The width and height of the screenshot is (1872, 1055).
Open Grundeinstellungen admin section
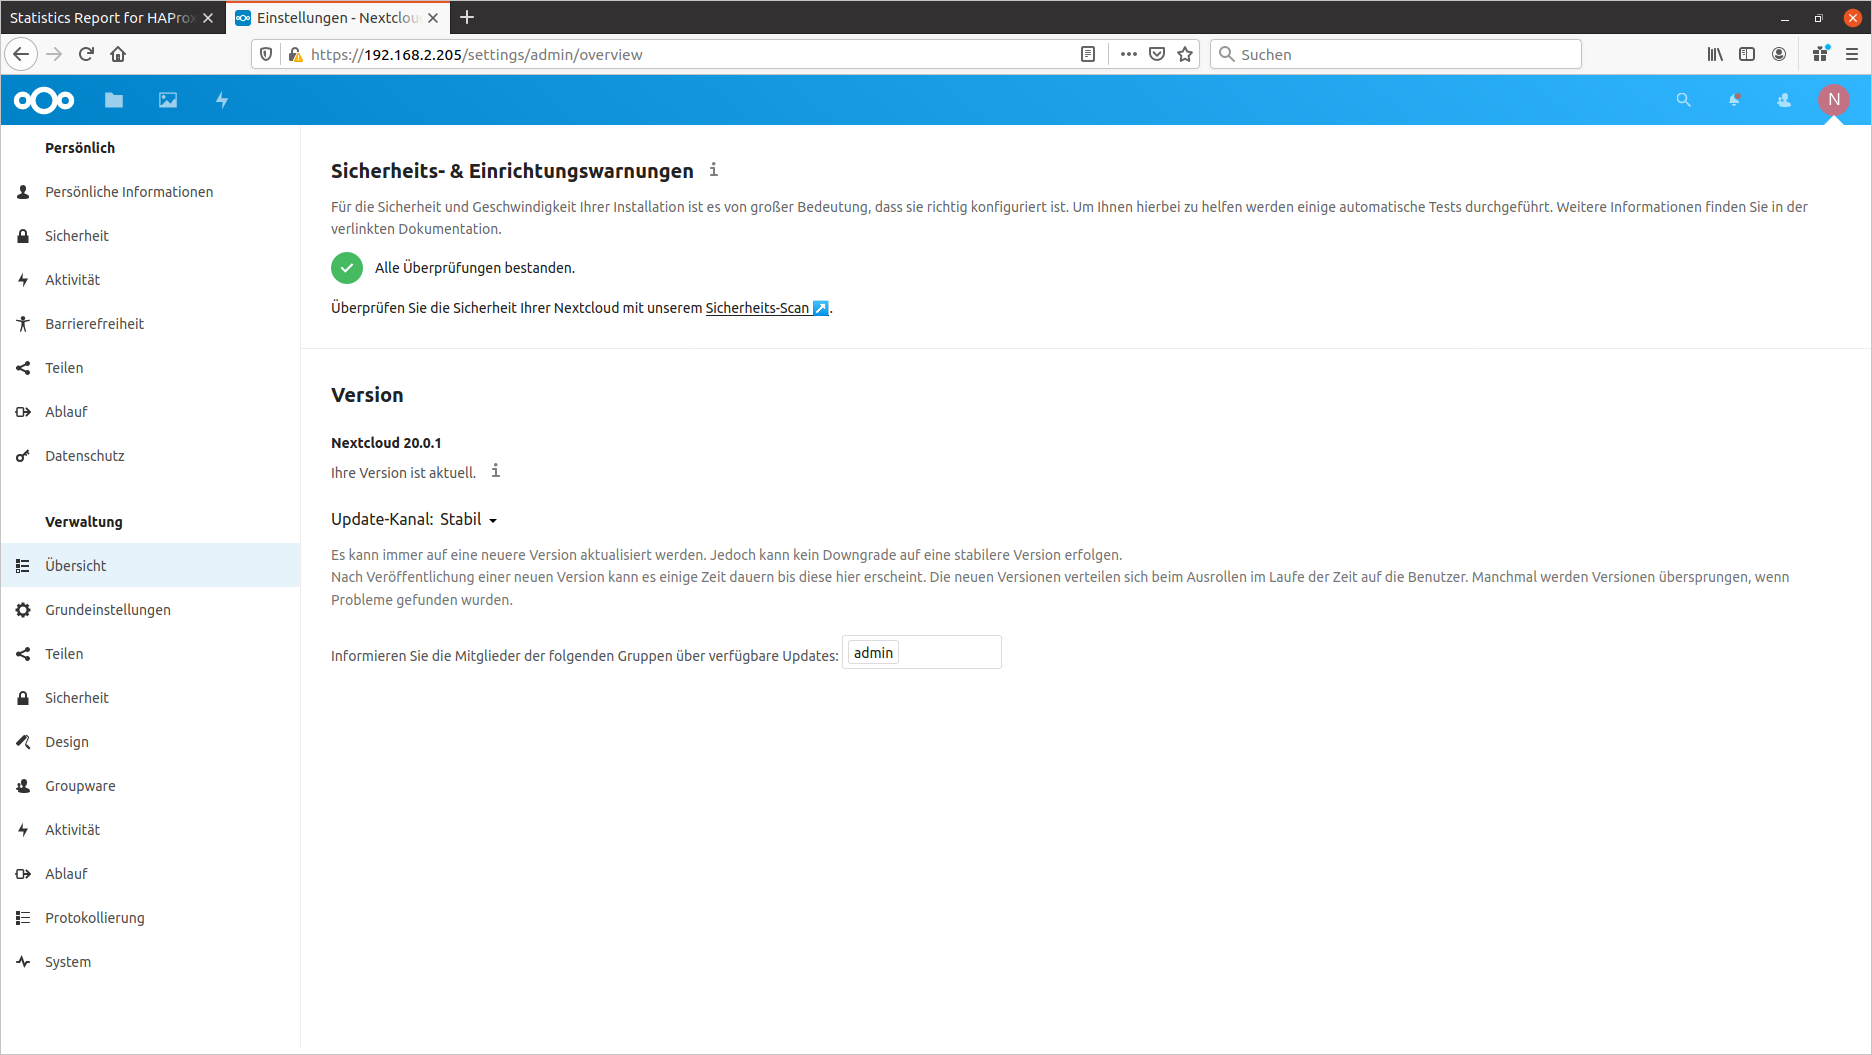150,610
